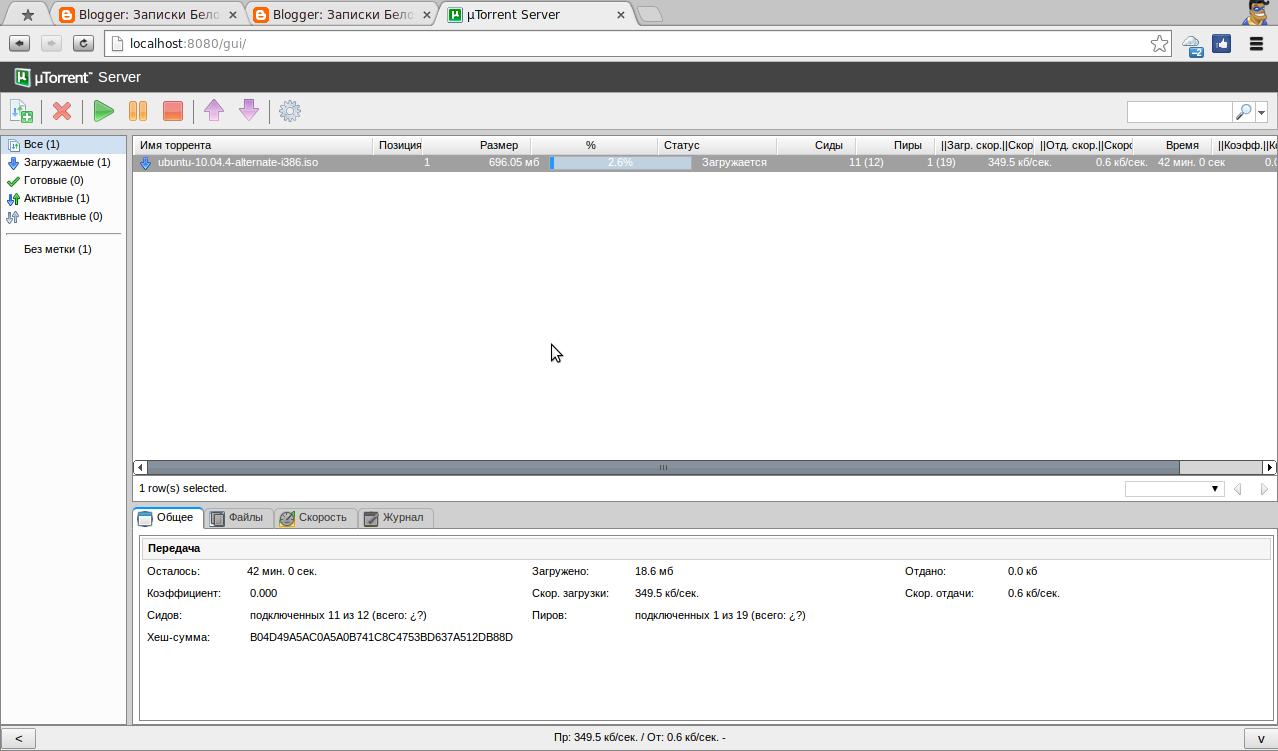This screenshot has width=1278, height=751.
Task: Select the Активные (1) category
Action: point(64,198)
